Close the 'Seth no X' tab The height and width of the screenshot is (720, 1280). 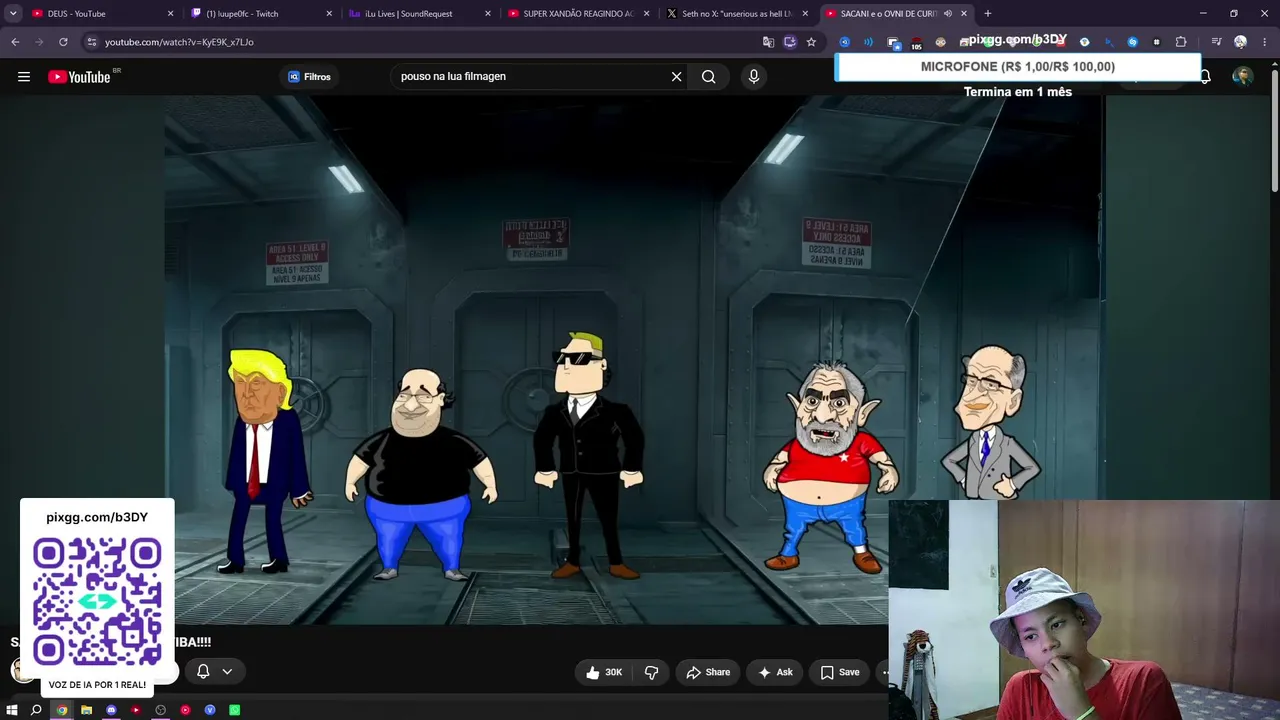tap(805, 14)
